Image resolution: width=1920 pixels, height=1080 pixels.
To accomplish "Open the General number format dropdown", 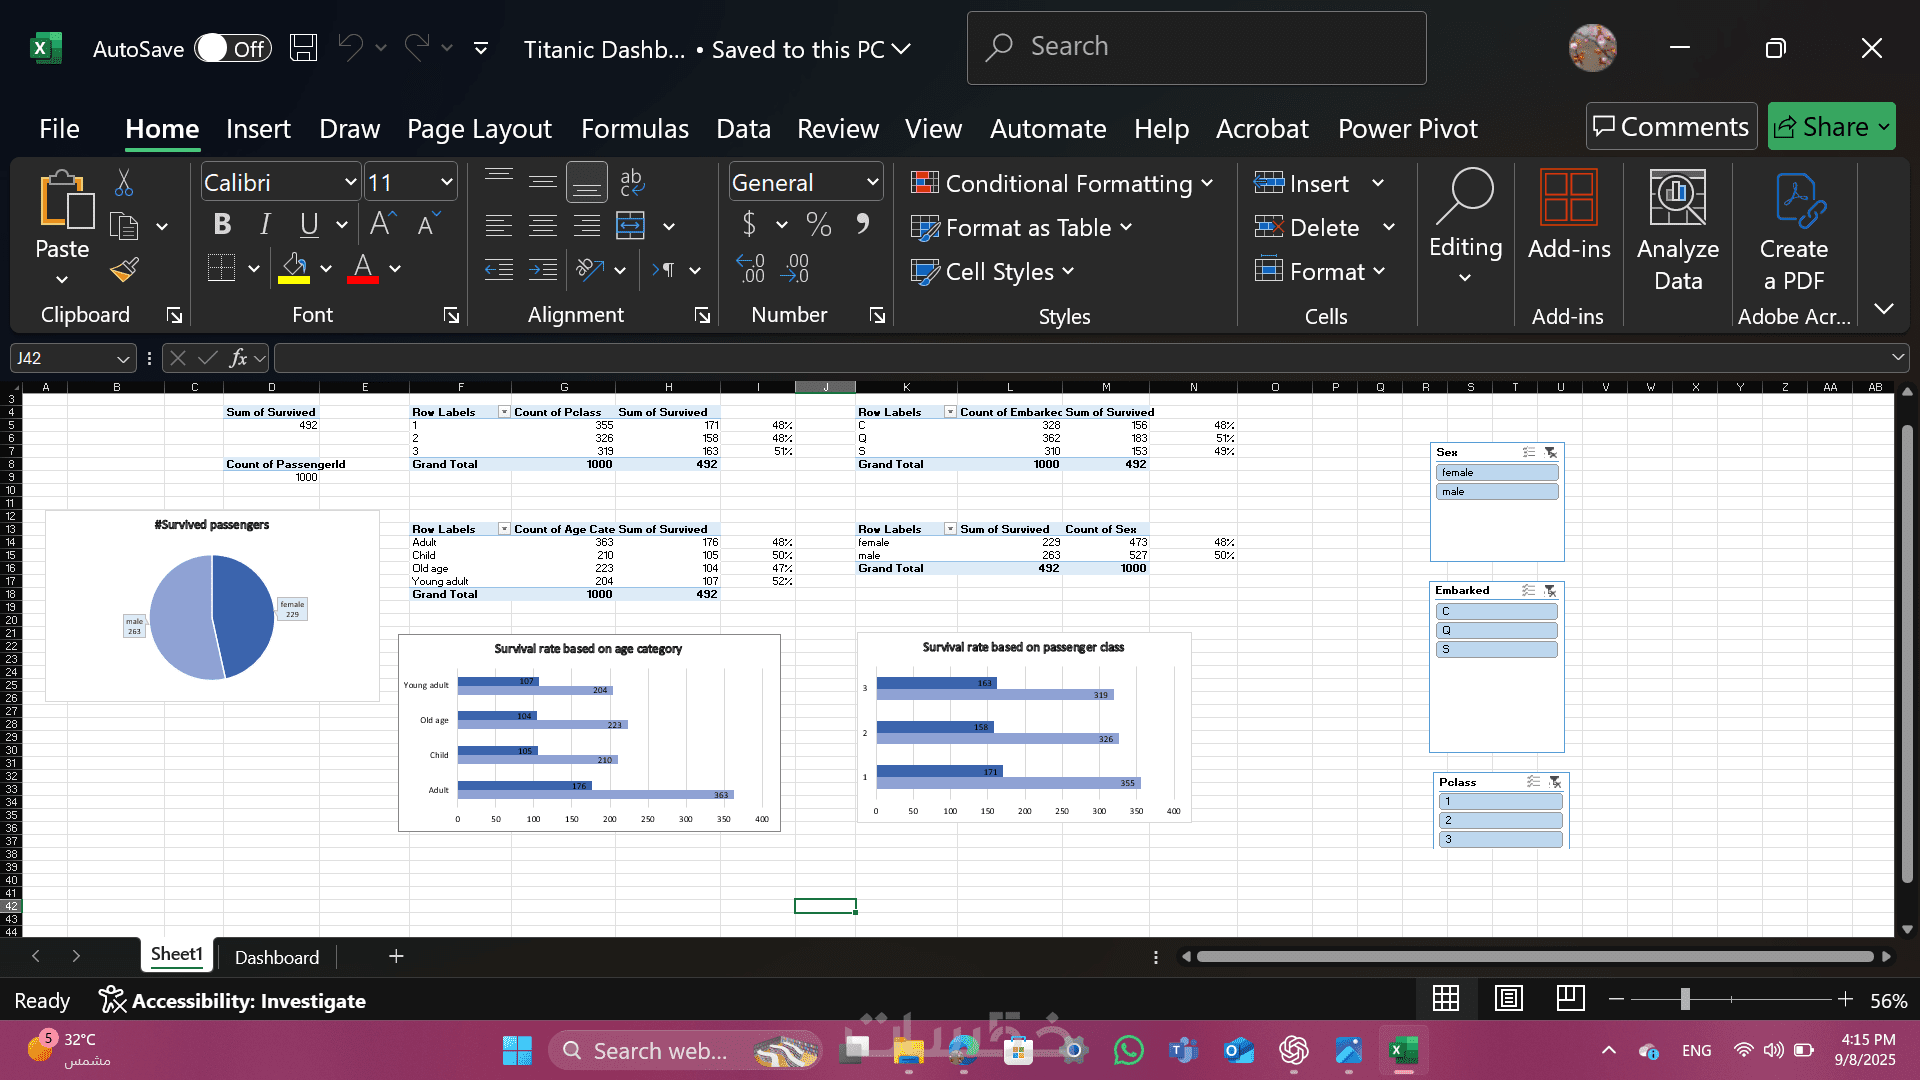I will point(872,183).
